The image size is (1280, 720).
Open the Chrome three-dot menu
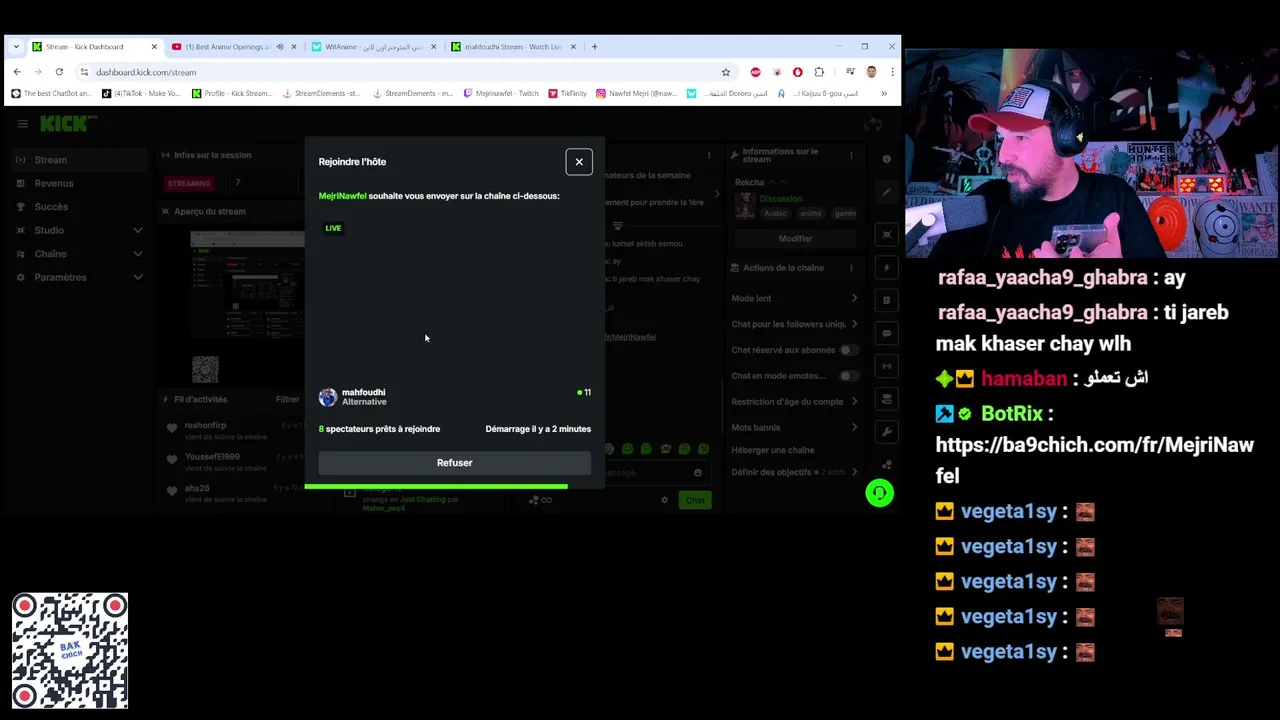(892, 72)
